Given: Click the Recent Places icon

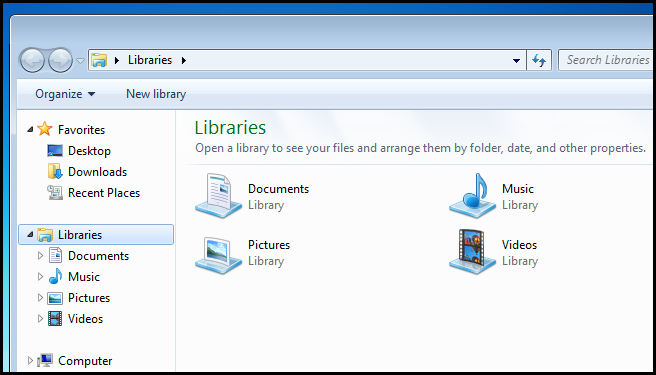Looking at the screenshot, I should [55, 193].
